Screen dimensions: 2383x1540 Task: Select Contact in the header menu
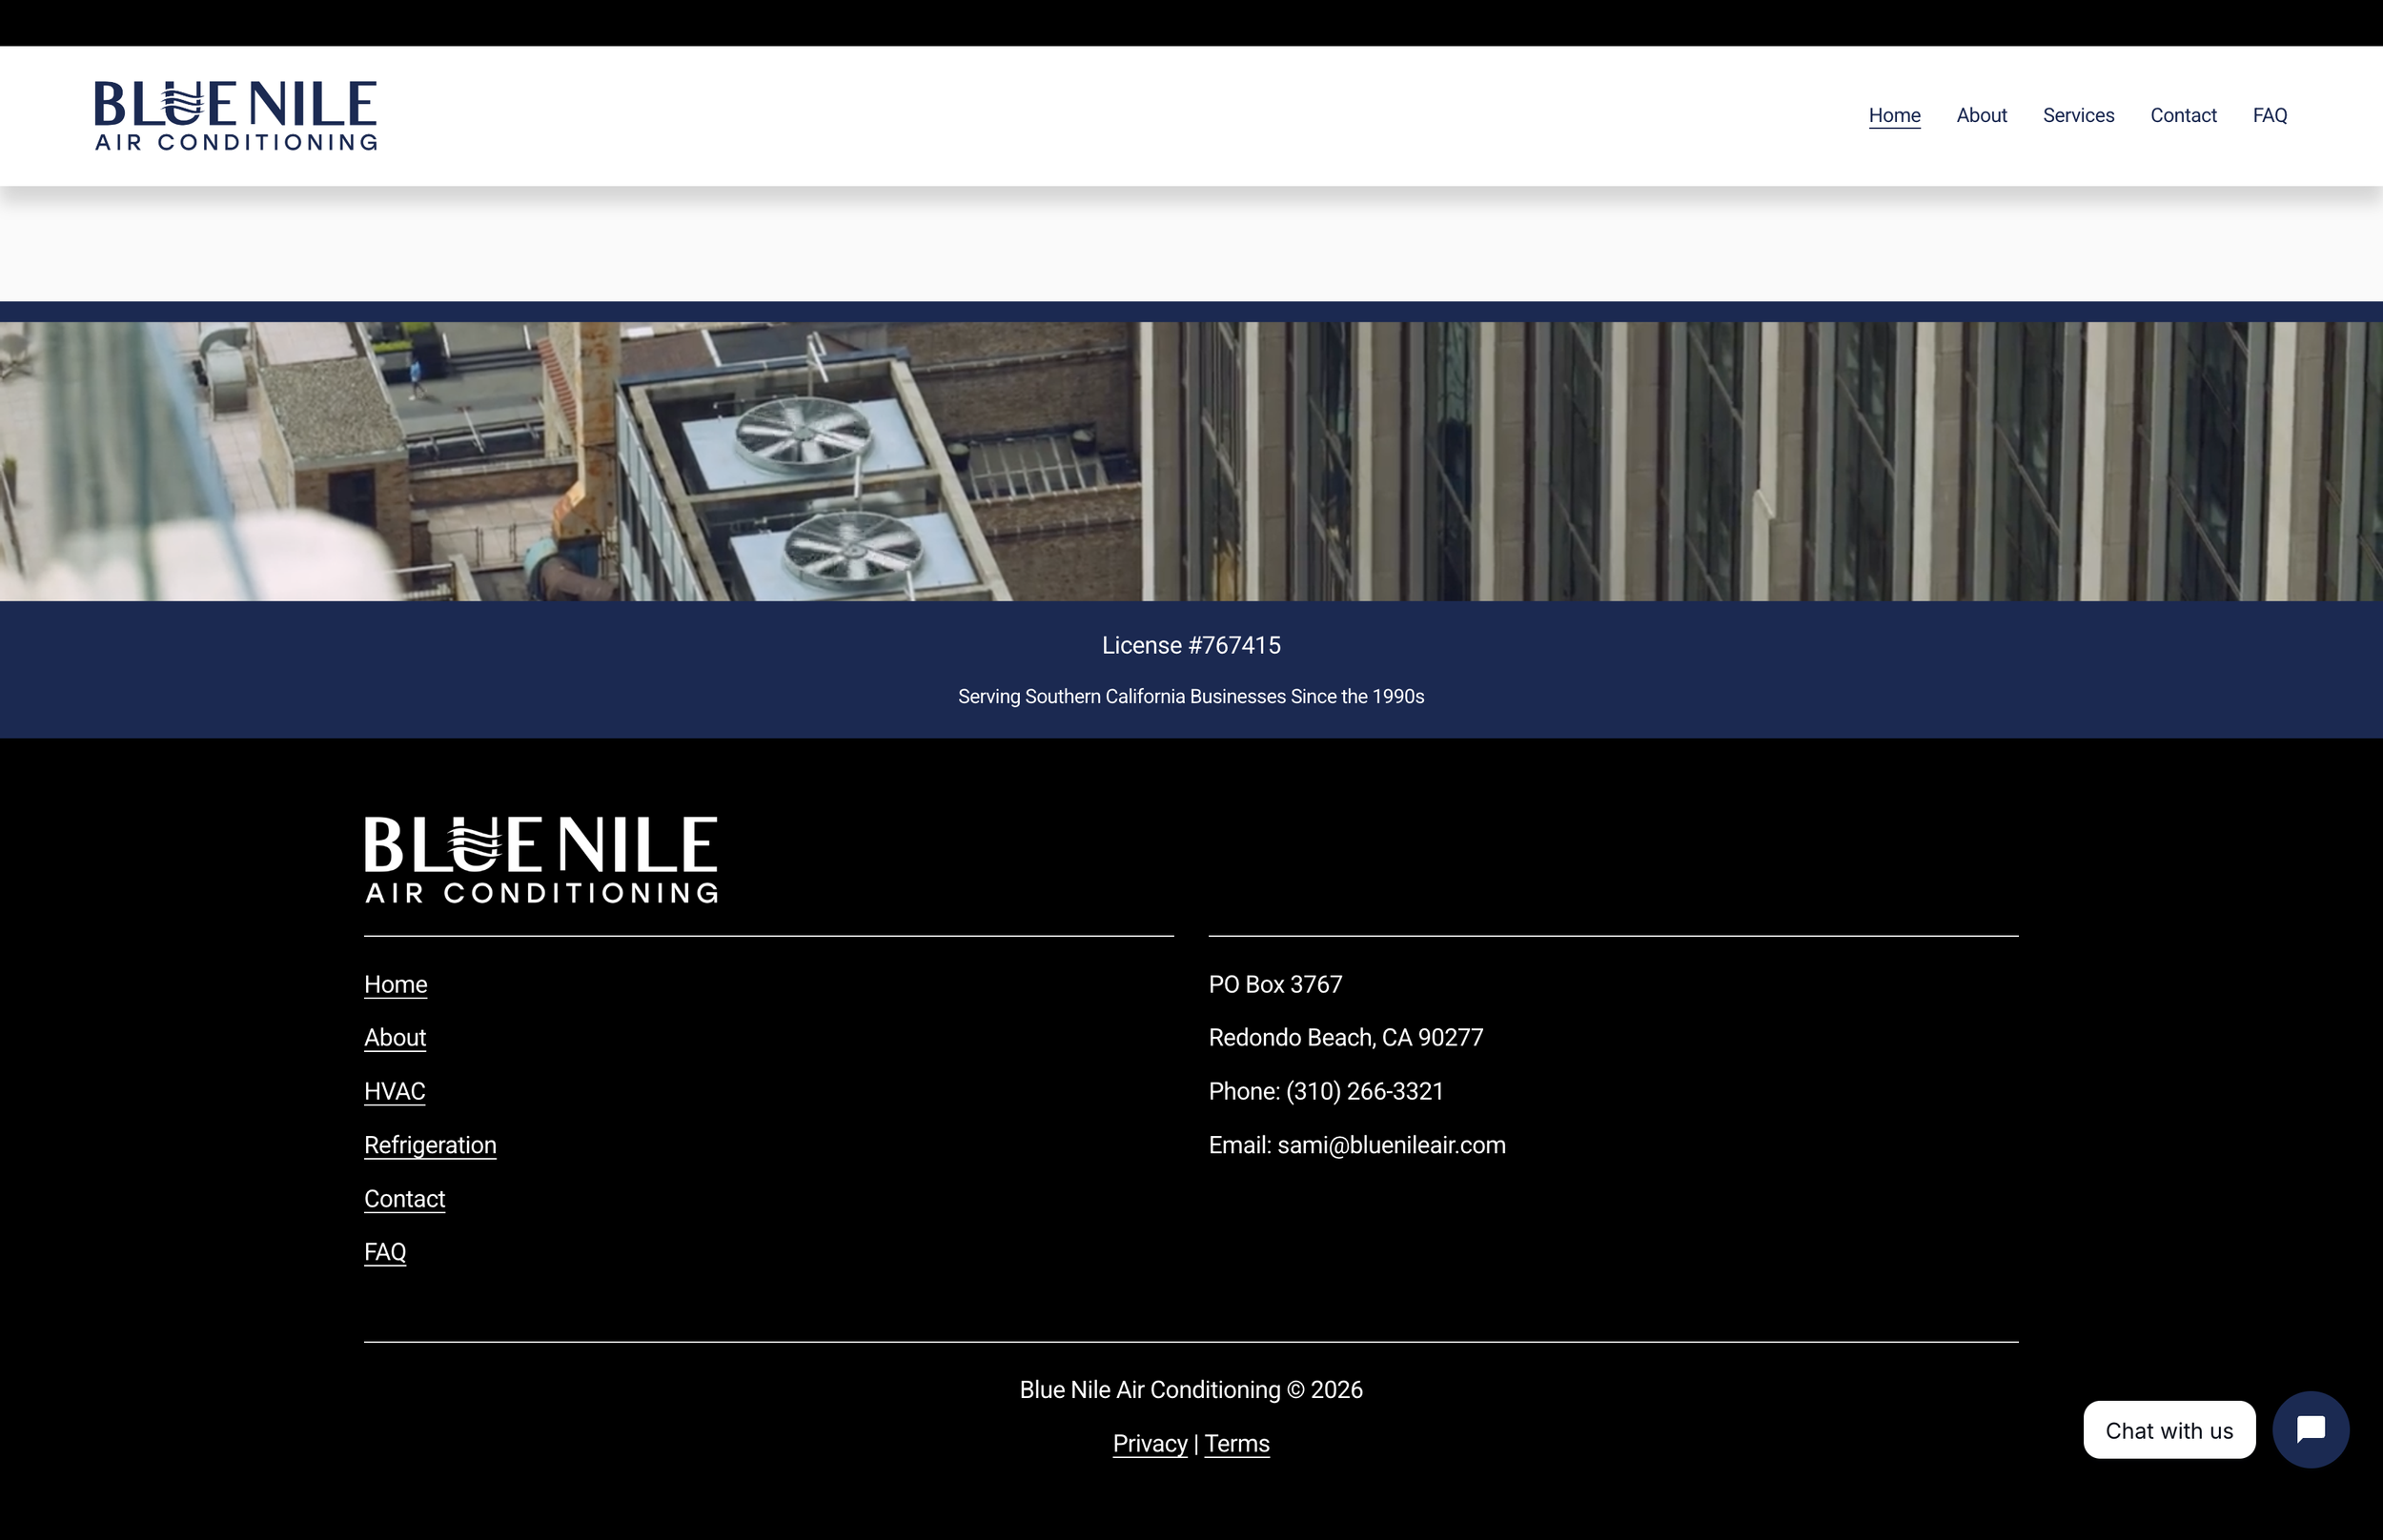[x=2183, y=115]
